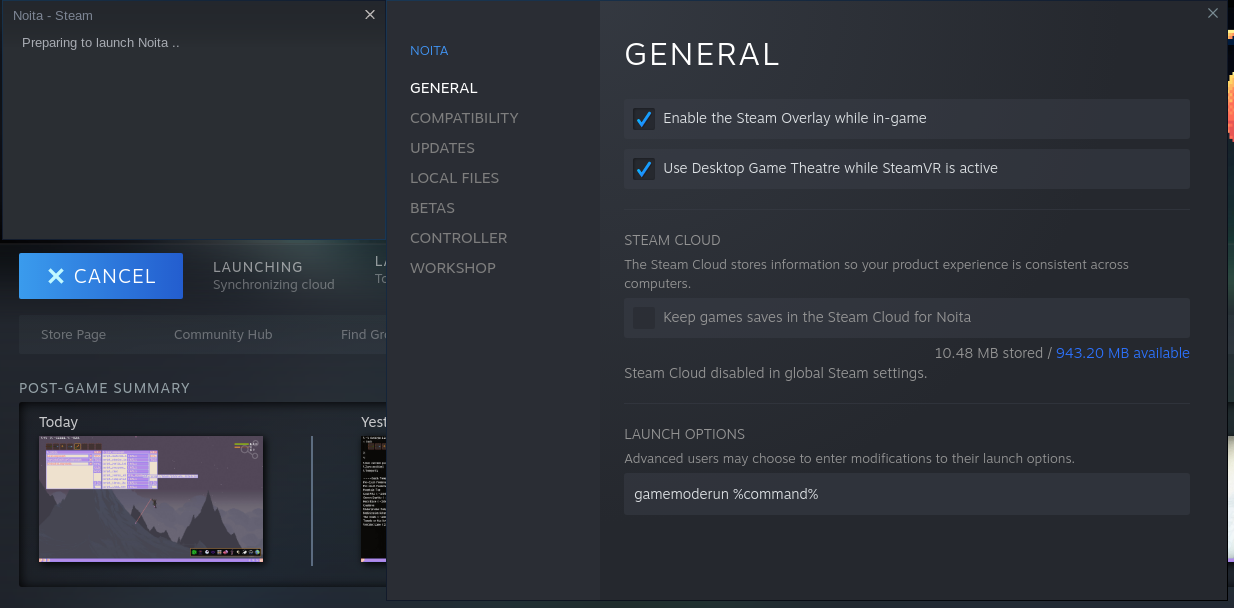Click the Preparing to launch Noita message
The width and height of the screenshot is (1234, 608).
click(x=101, y=43)
